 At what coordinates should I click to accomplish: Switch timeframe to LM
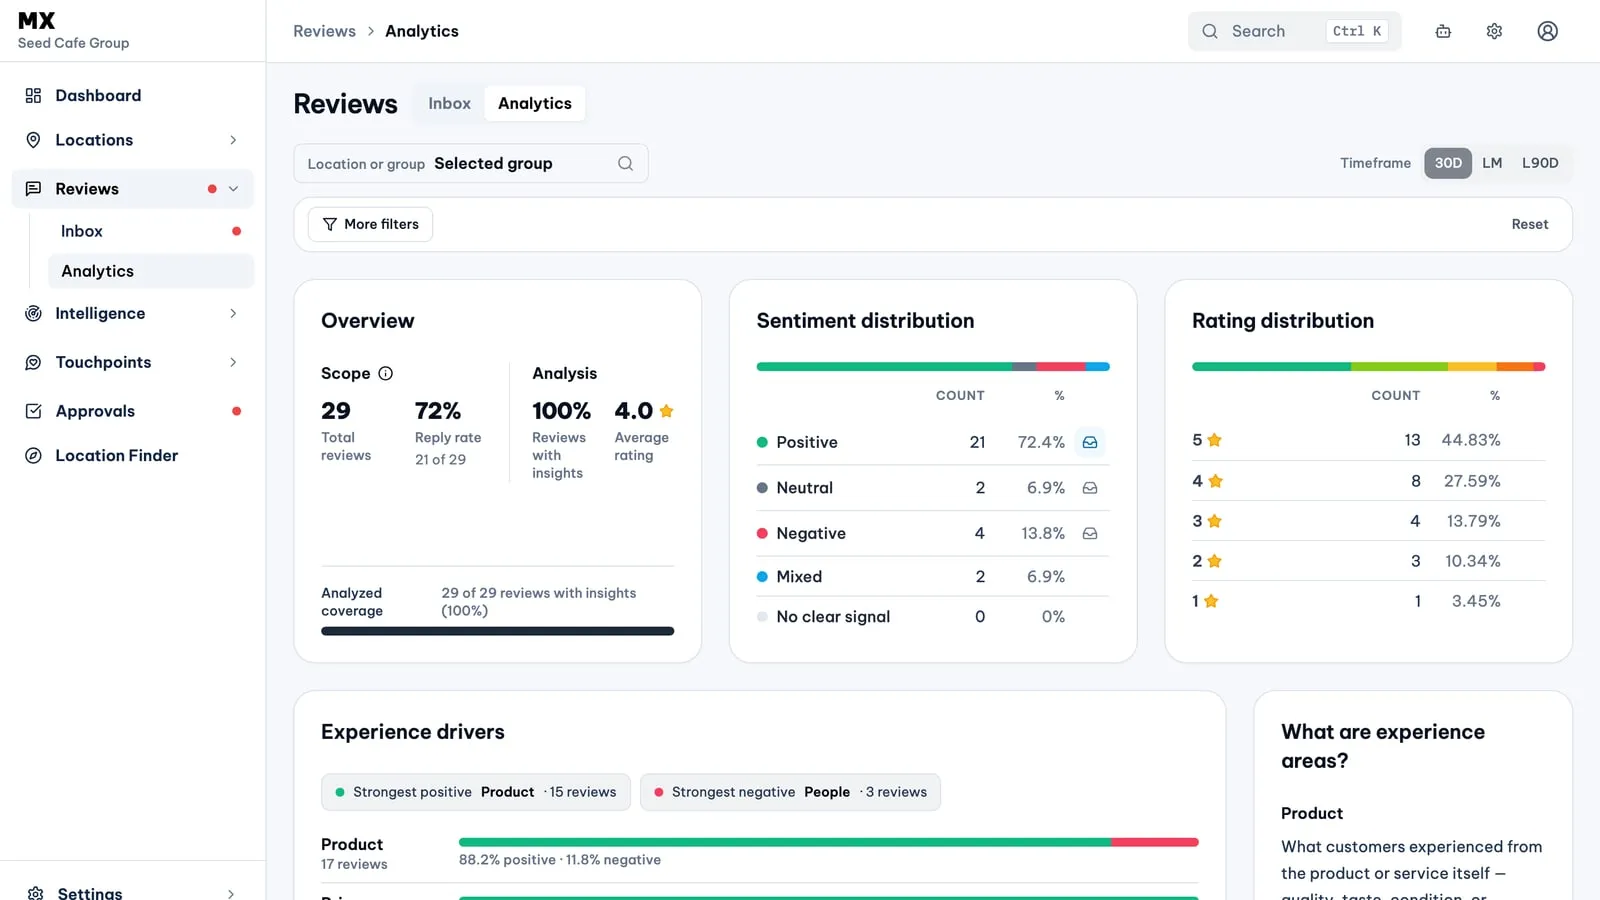[1492, 163]
